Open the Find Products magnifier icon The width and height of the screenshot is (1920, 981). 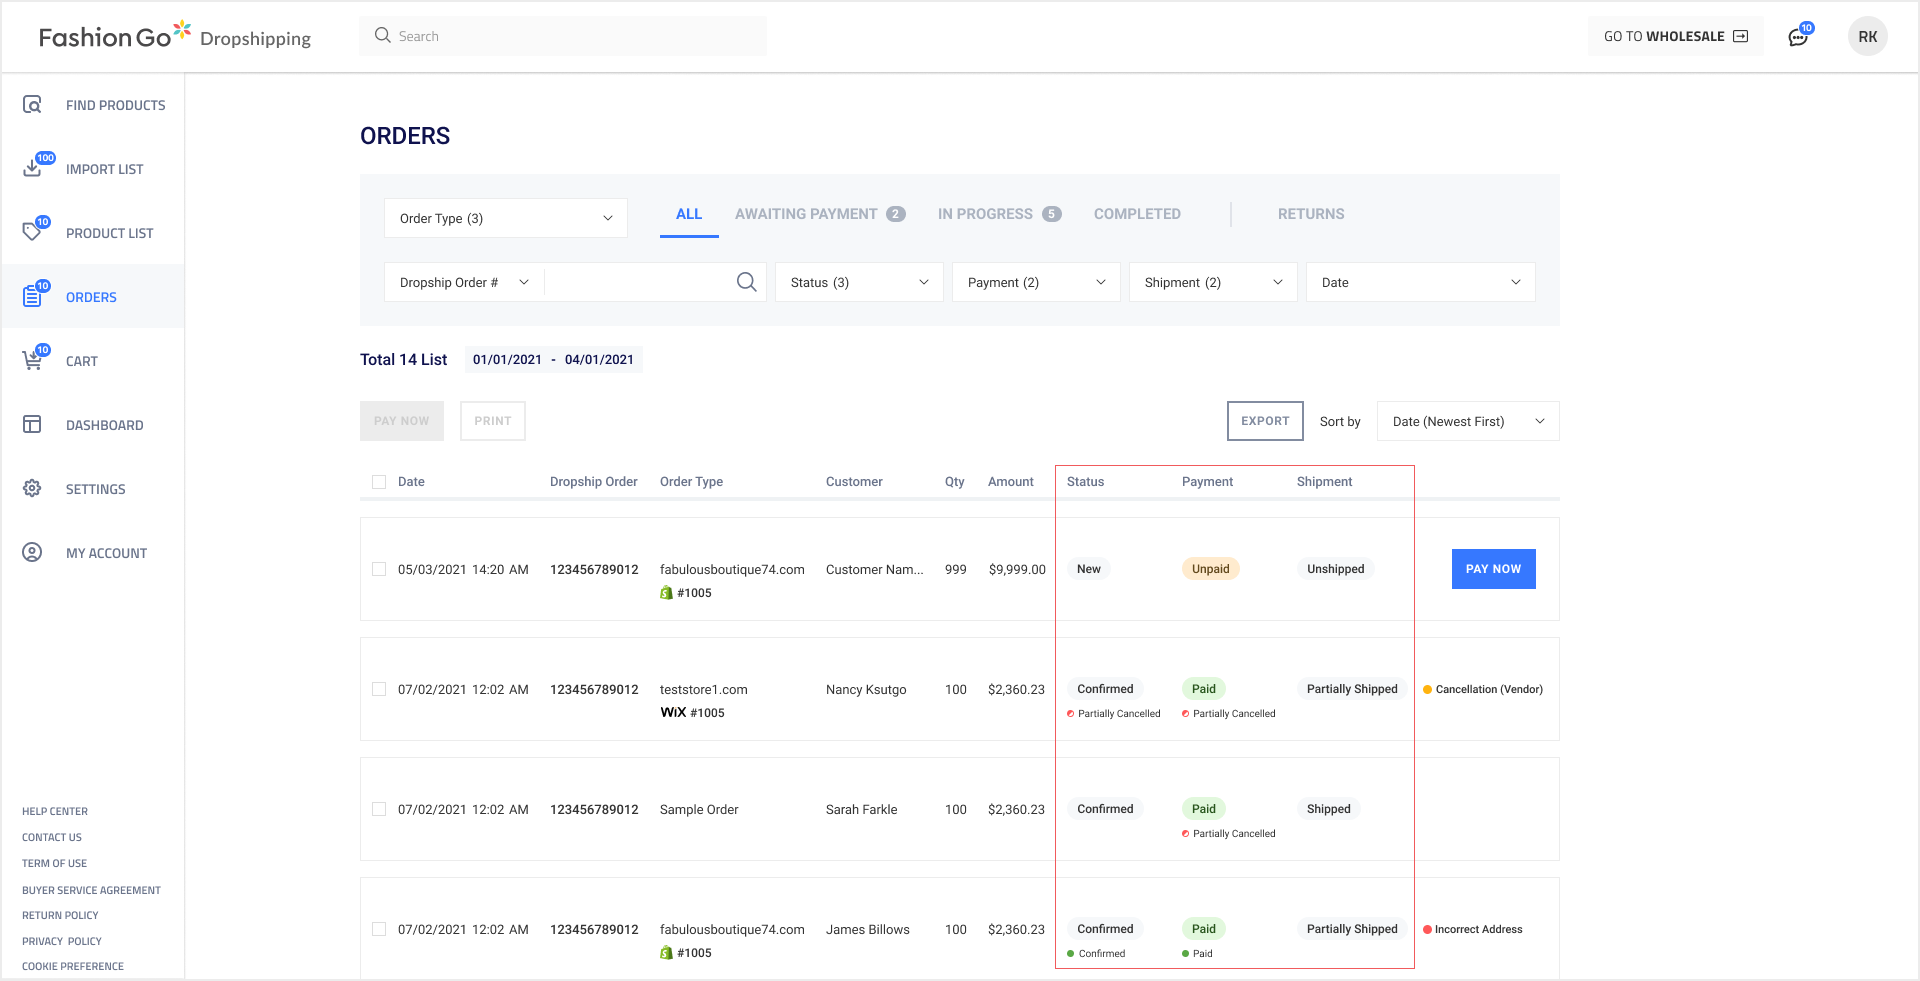[x=32, y=104]
